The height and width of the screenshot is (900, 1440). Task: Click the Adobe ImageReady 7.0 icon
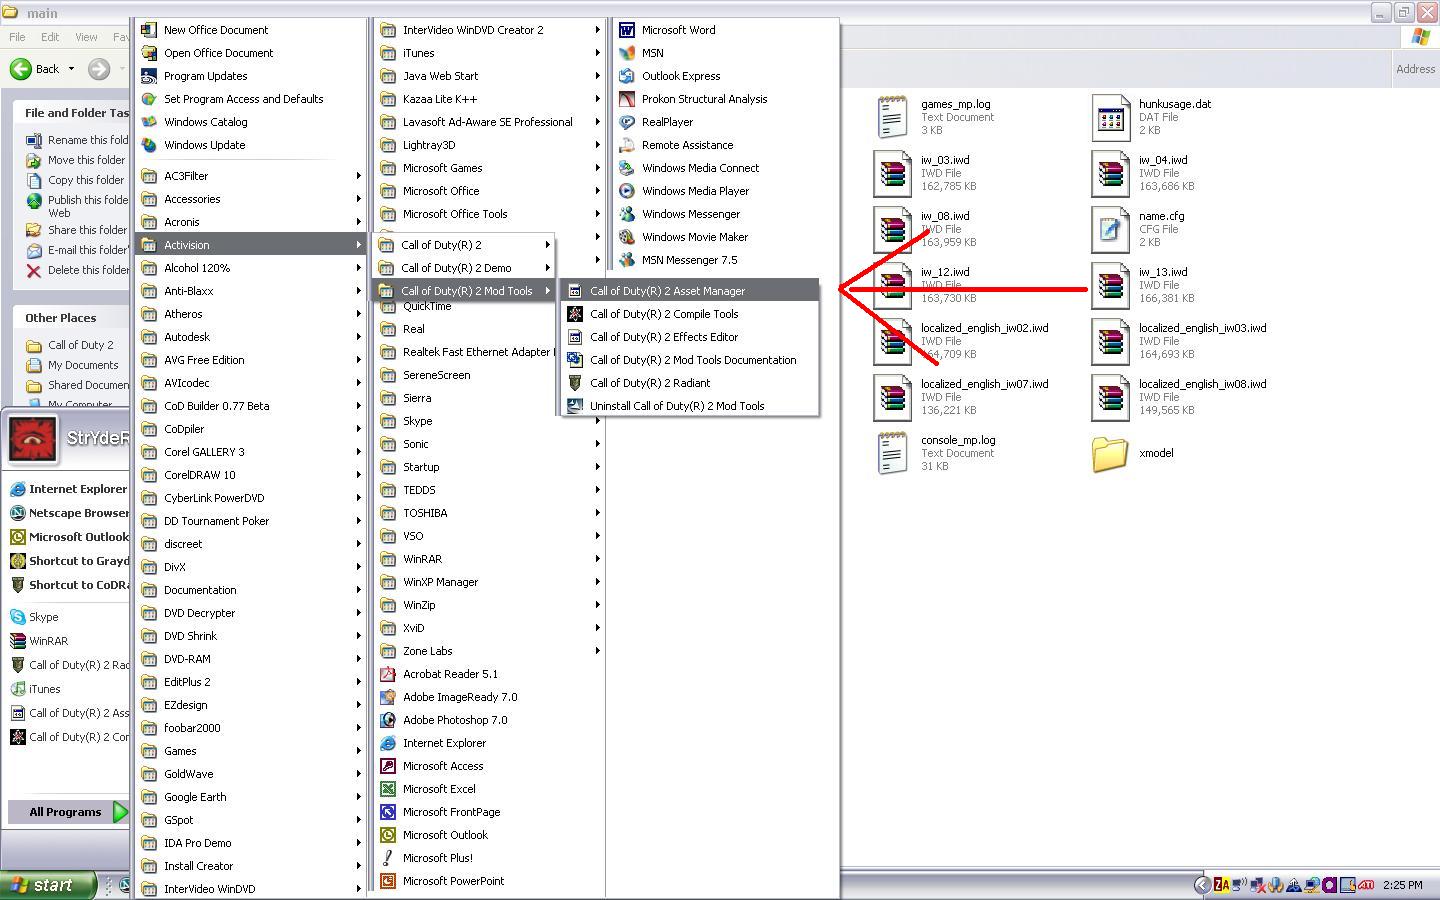388,697
